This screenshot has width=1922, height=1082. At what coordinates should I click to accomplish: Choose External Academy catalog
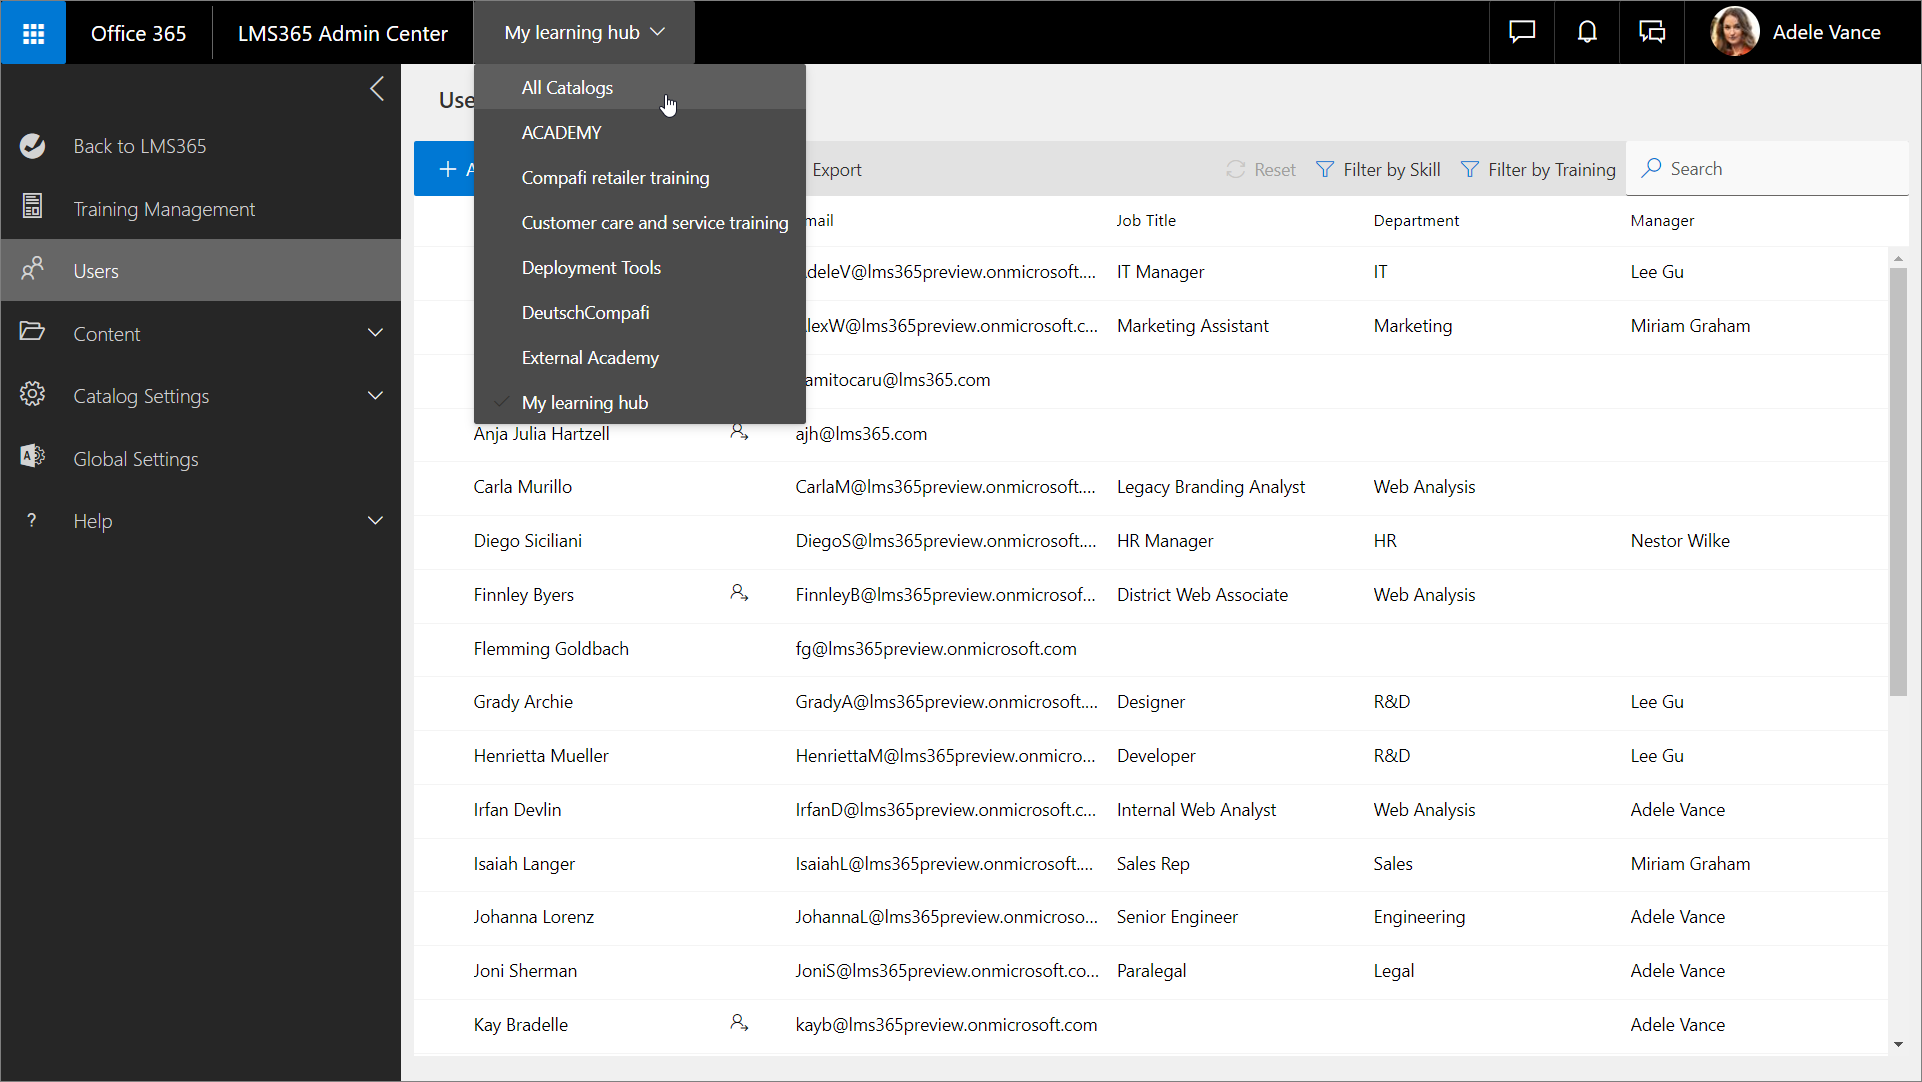coord(590,358)
